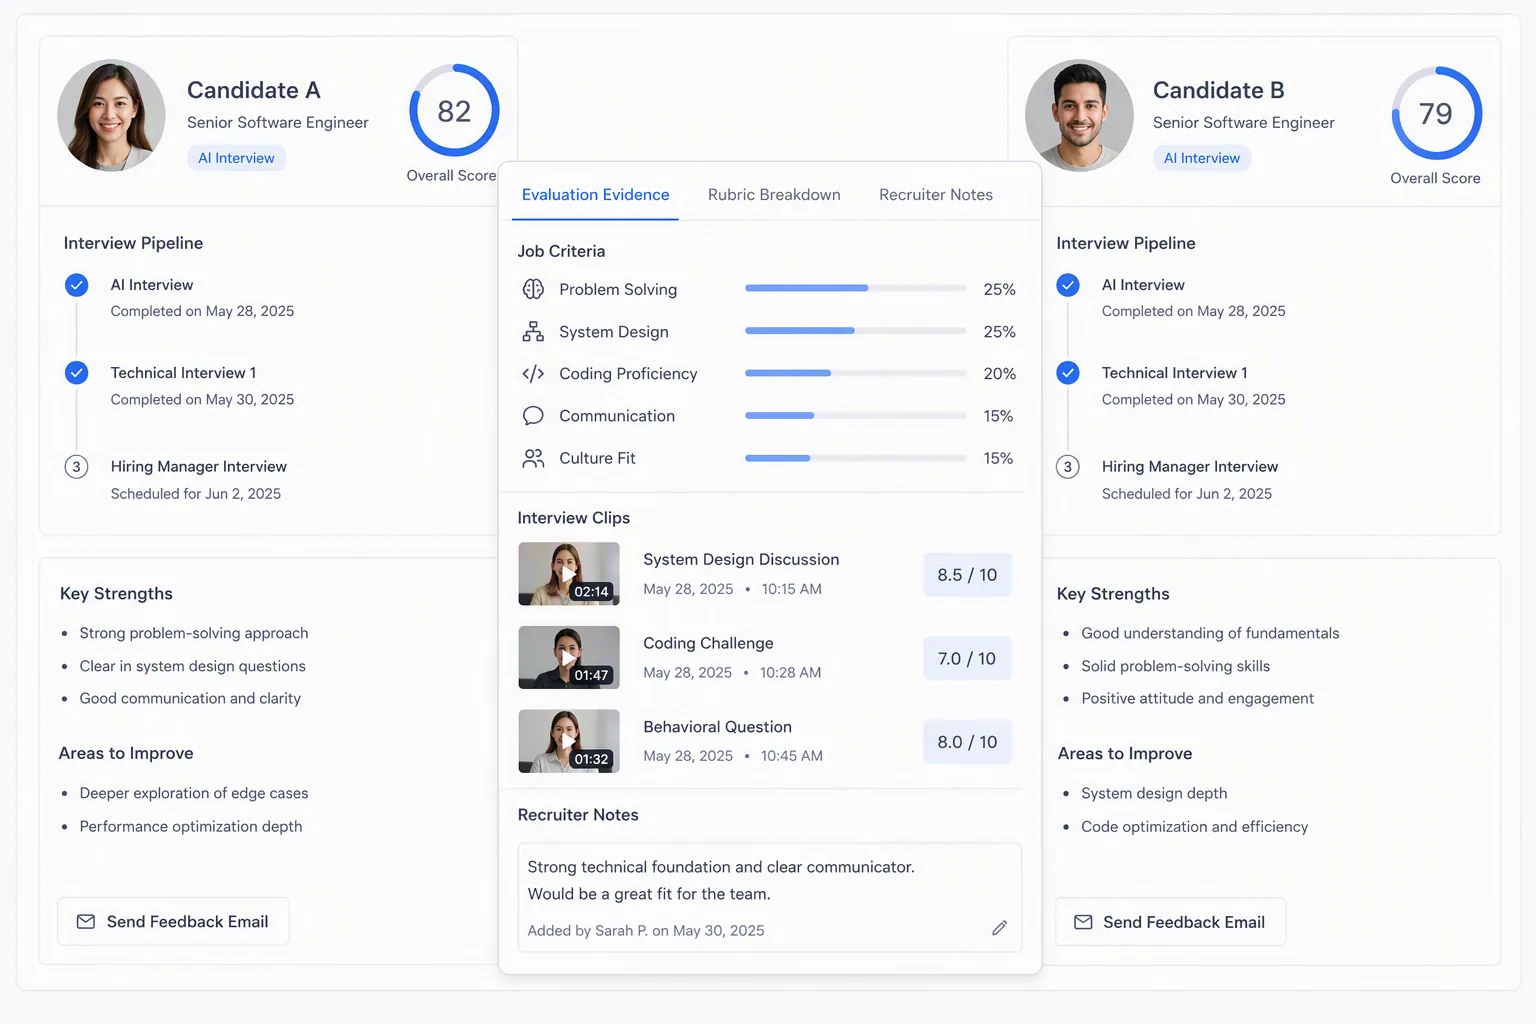Click Candidate B's AI Interview completed checkmark

point(1068,285)
